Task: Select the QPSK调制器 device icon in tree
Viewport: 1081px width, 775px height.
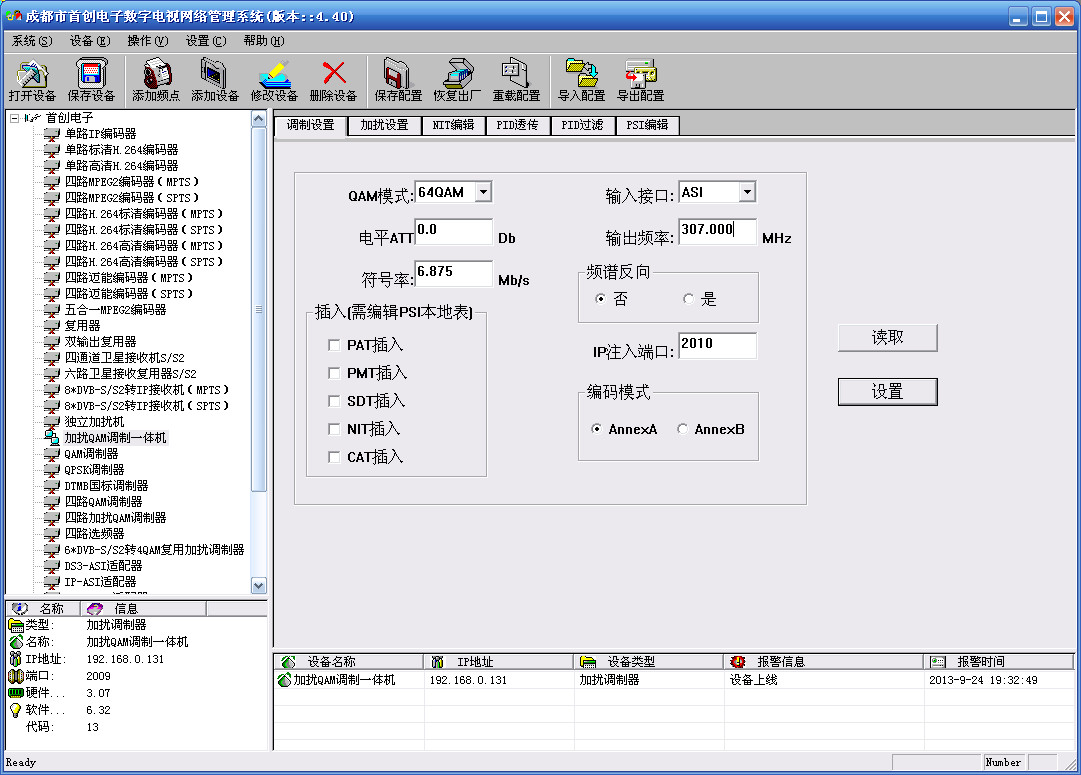Action: tap(52, 470)
